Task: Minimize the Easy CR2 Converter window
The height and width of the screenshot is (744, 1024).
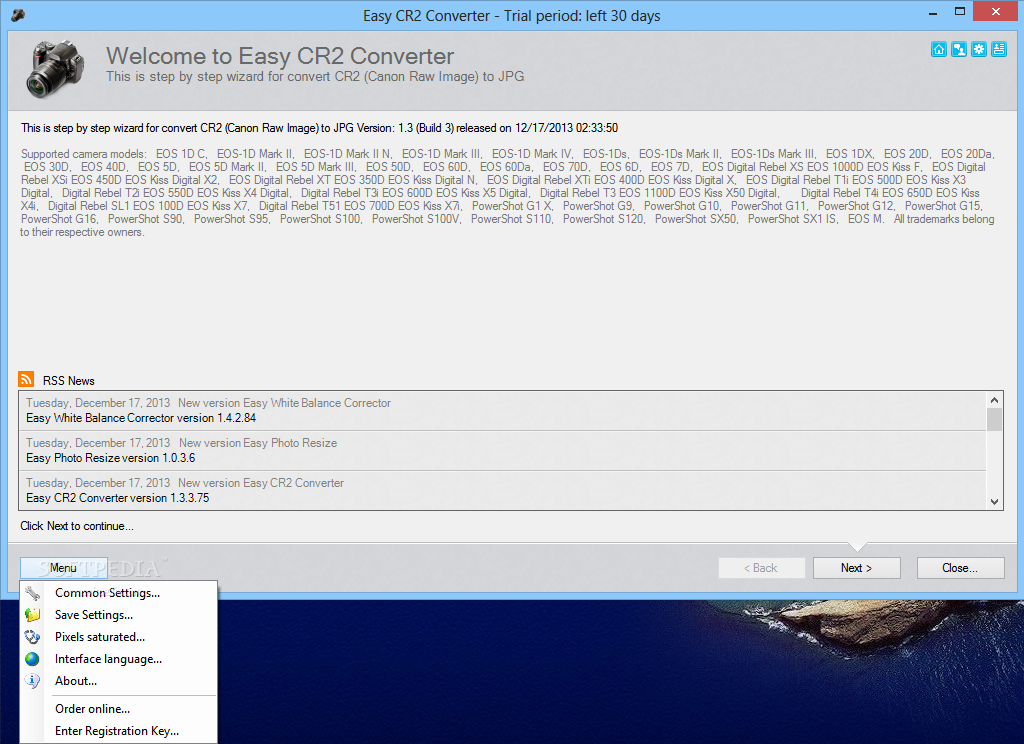Action: tap(933, 12)
